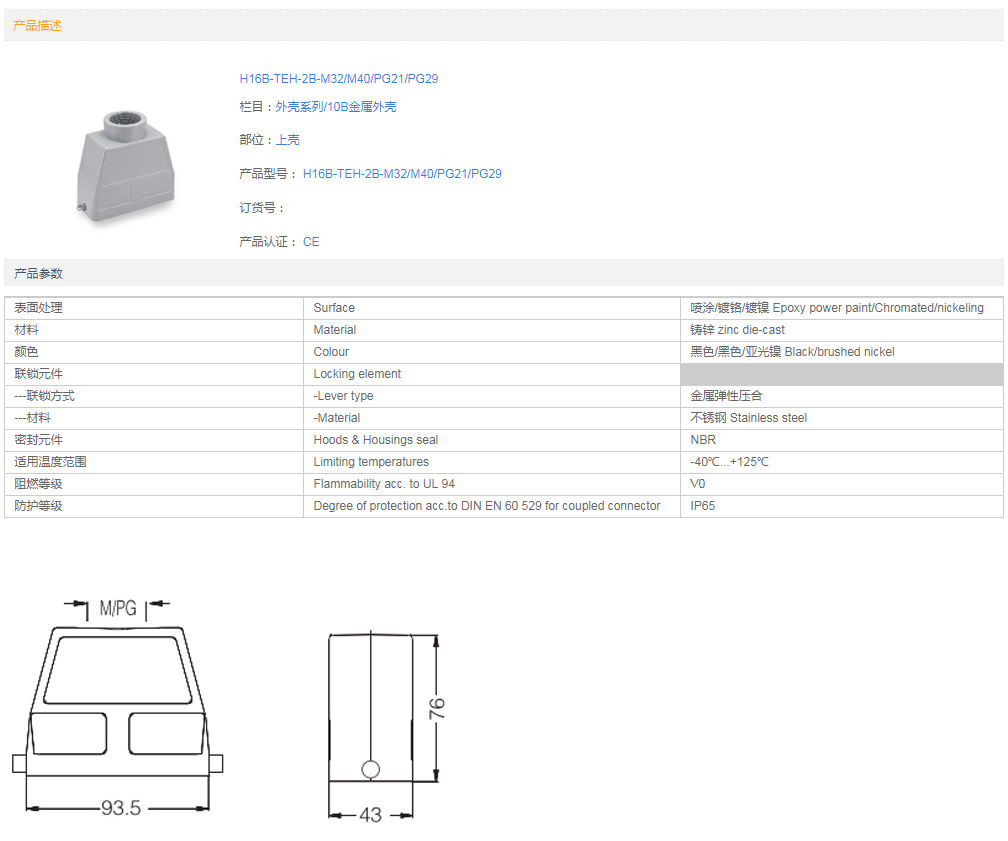Click the M/PG label on drawing

tap(117, 607)
